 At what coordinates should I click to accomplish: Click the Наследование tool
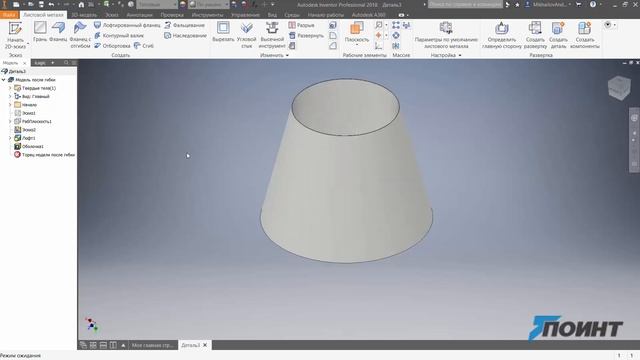tap(185, 36)
